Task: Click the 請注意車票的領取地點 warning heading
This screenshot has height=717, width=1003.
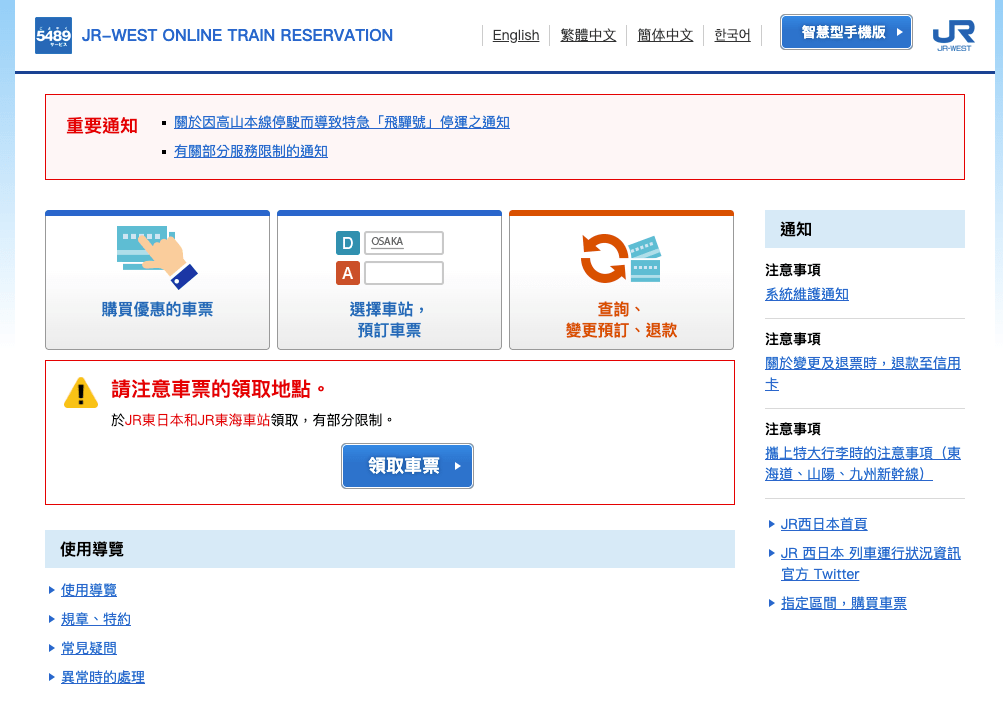Action: (x=219, y=389)
